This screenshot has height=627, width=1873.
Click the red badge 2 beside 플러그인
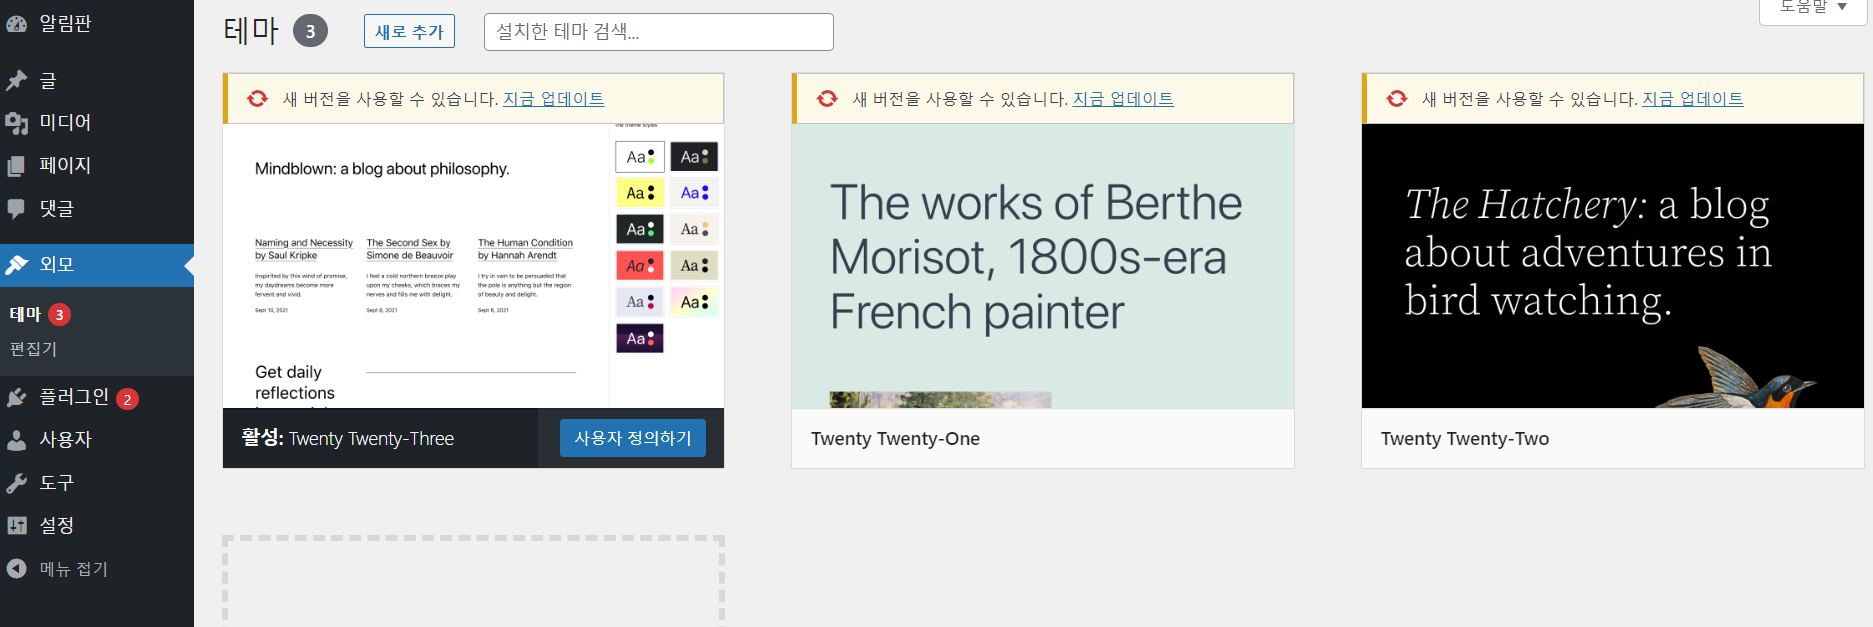[x=127, y=399]
